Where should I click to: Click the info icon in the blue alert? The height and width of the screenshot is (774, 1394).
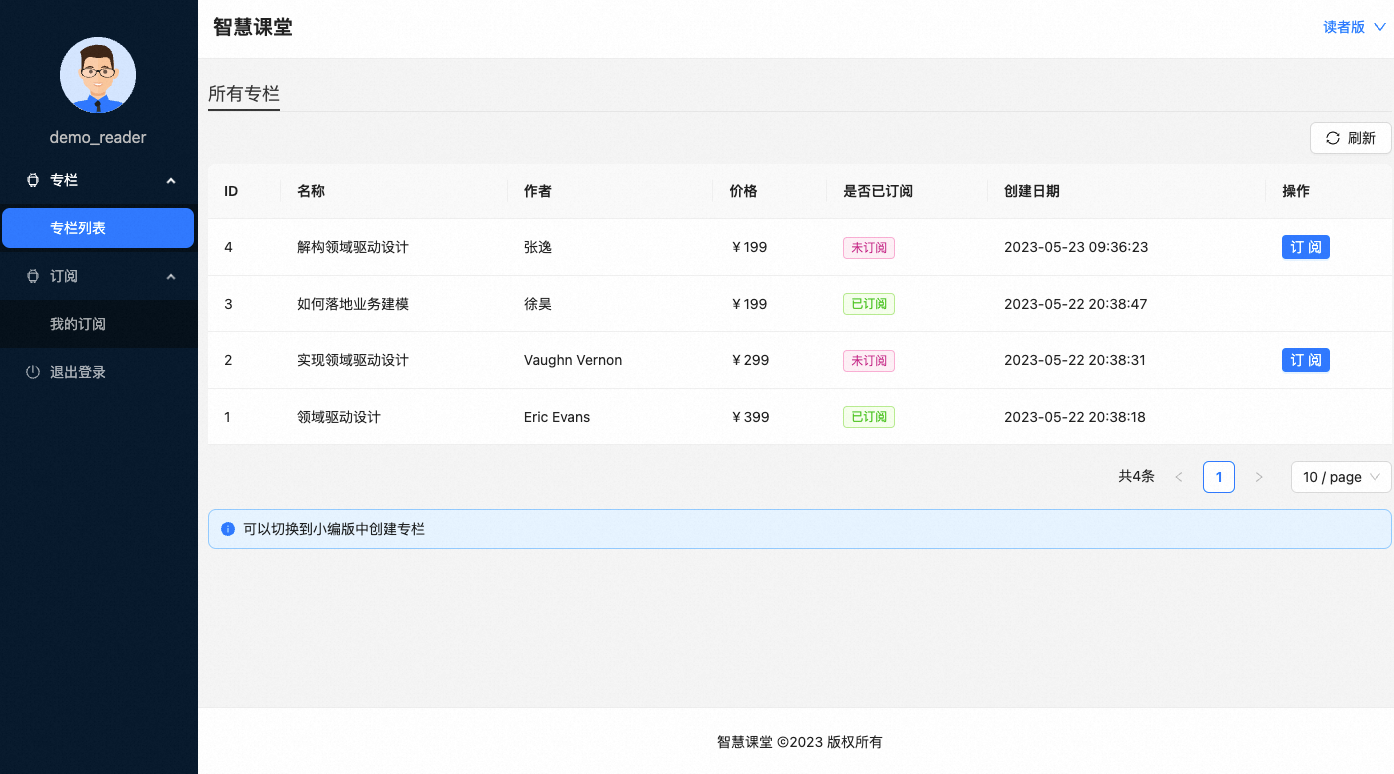point(228,529)
